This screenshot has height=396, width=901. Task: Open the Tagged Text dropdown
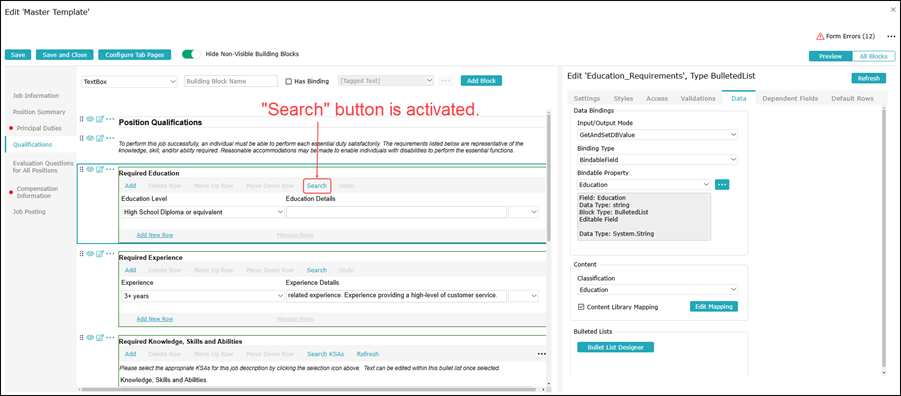(386, 81)
